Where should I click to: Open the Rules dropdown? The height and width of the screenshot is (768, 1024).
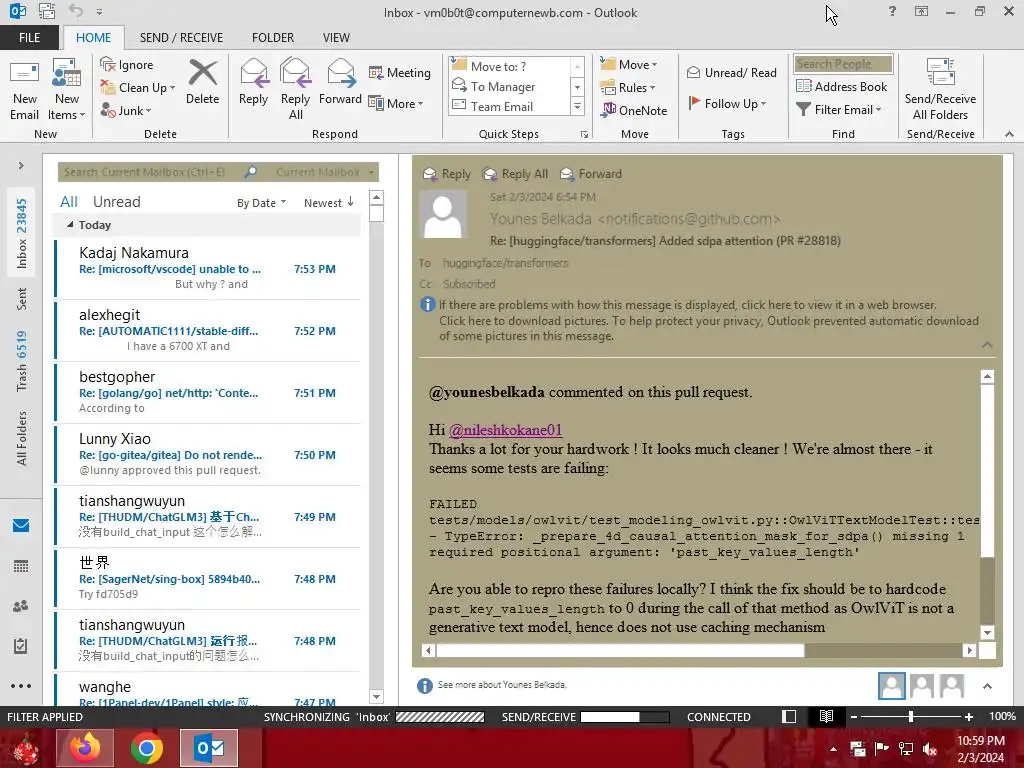[x=628, y=88]
